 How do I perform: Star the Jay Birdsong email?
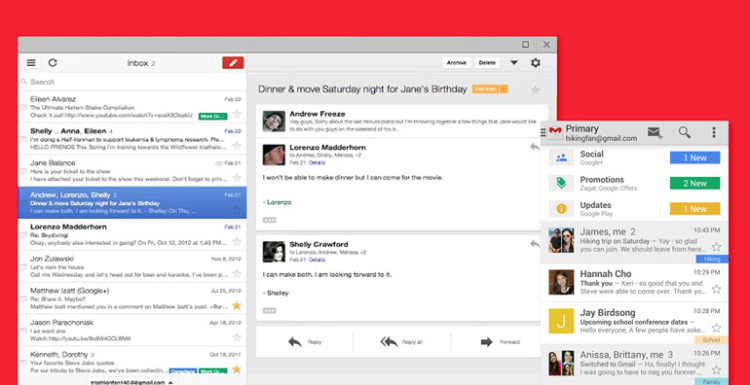(x=716, y=328)
